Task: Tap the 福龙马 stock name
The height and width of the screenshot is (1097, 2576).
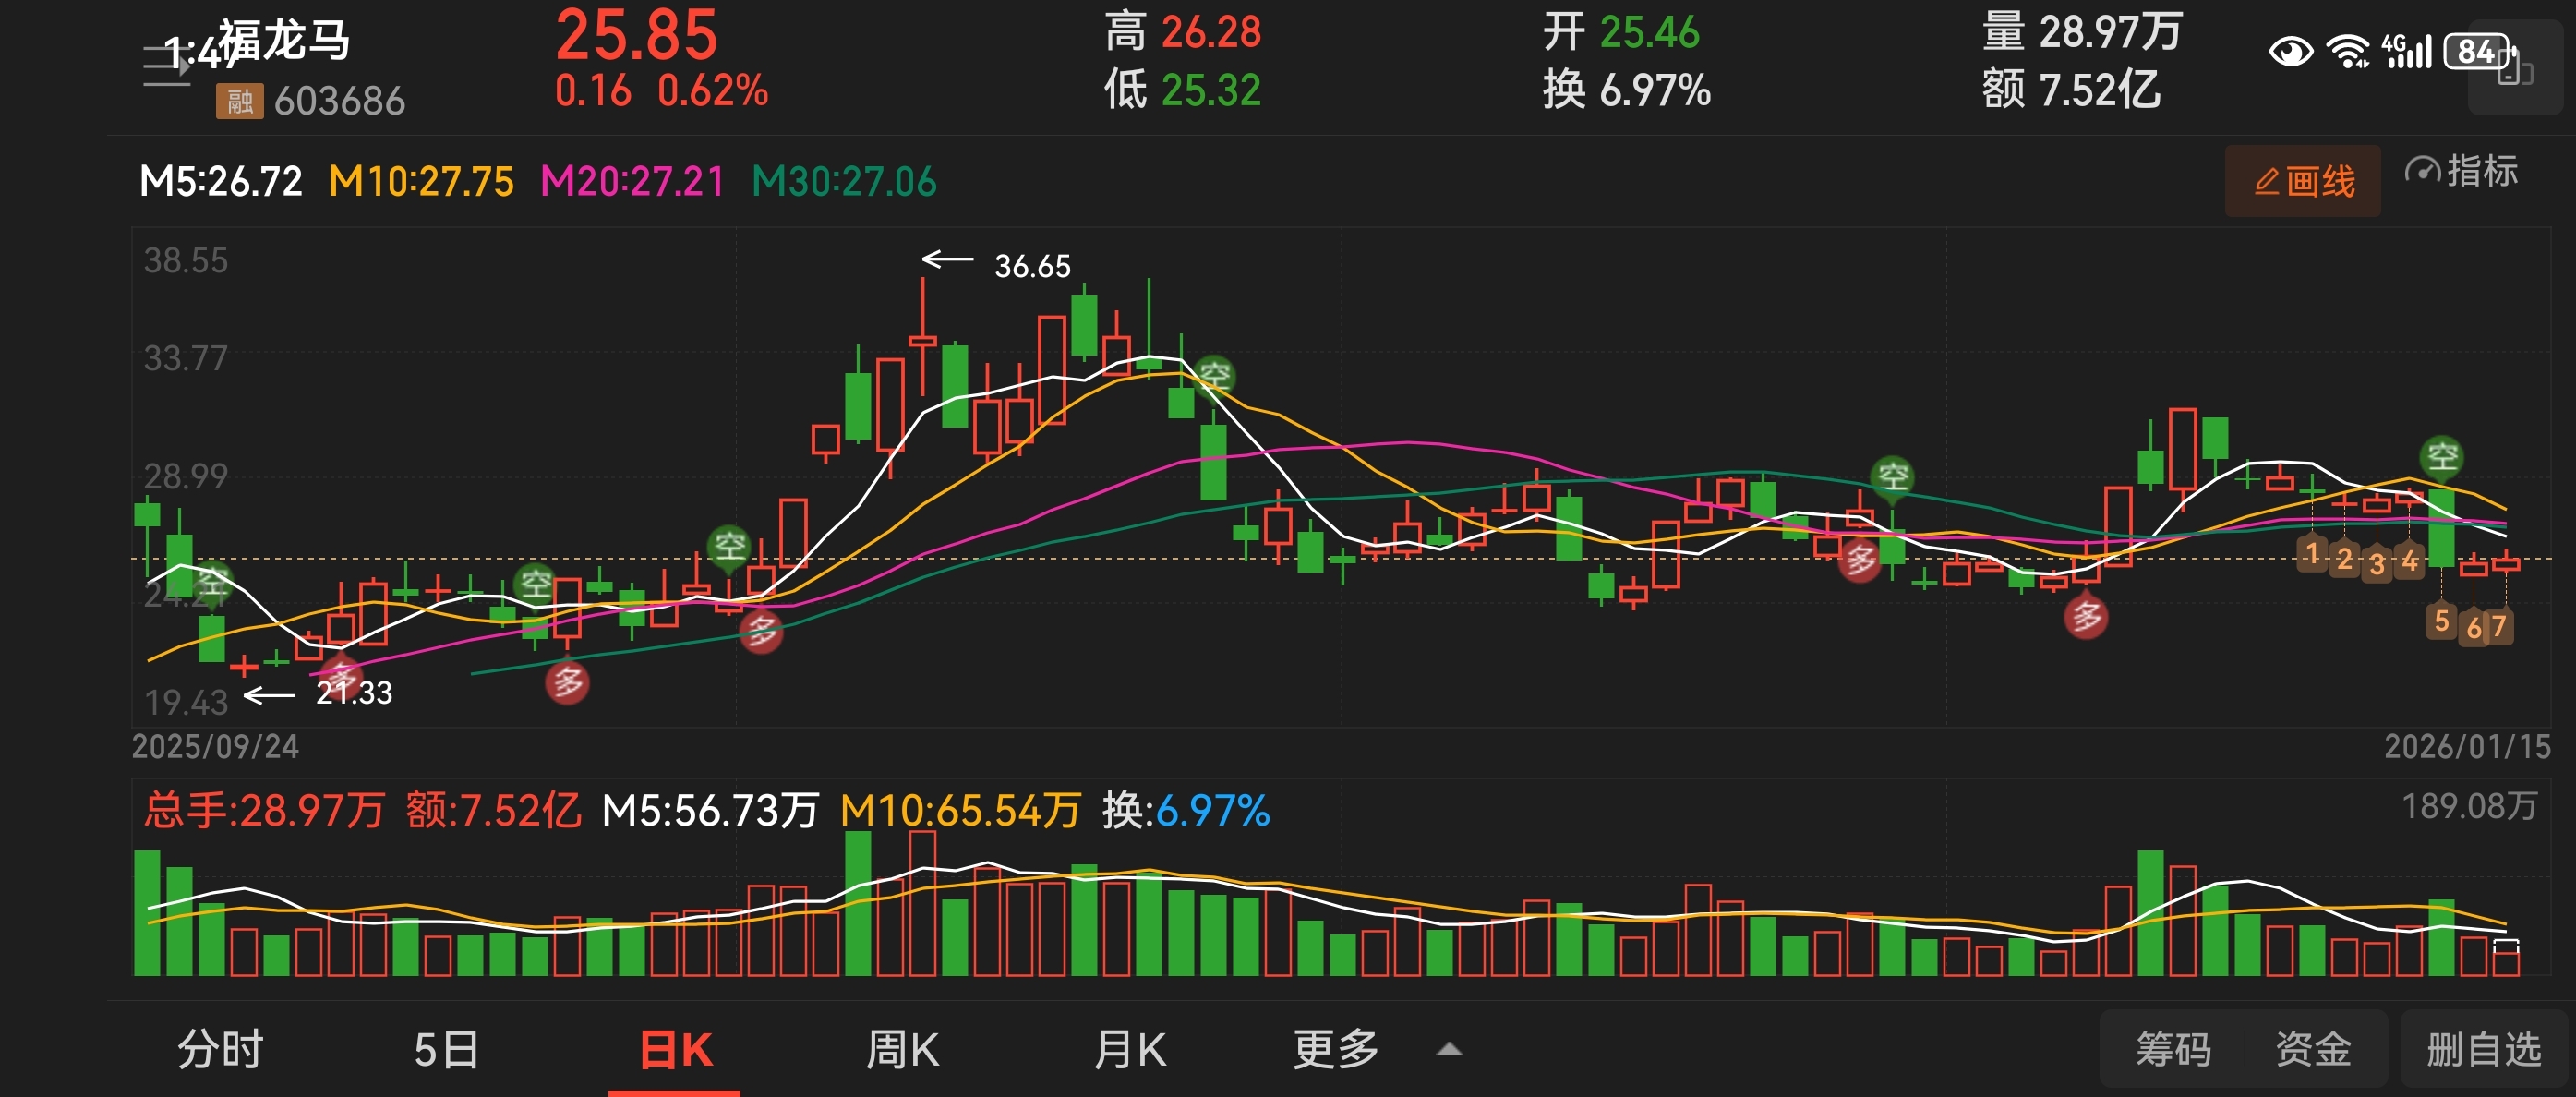Action: point(285,42)
